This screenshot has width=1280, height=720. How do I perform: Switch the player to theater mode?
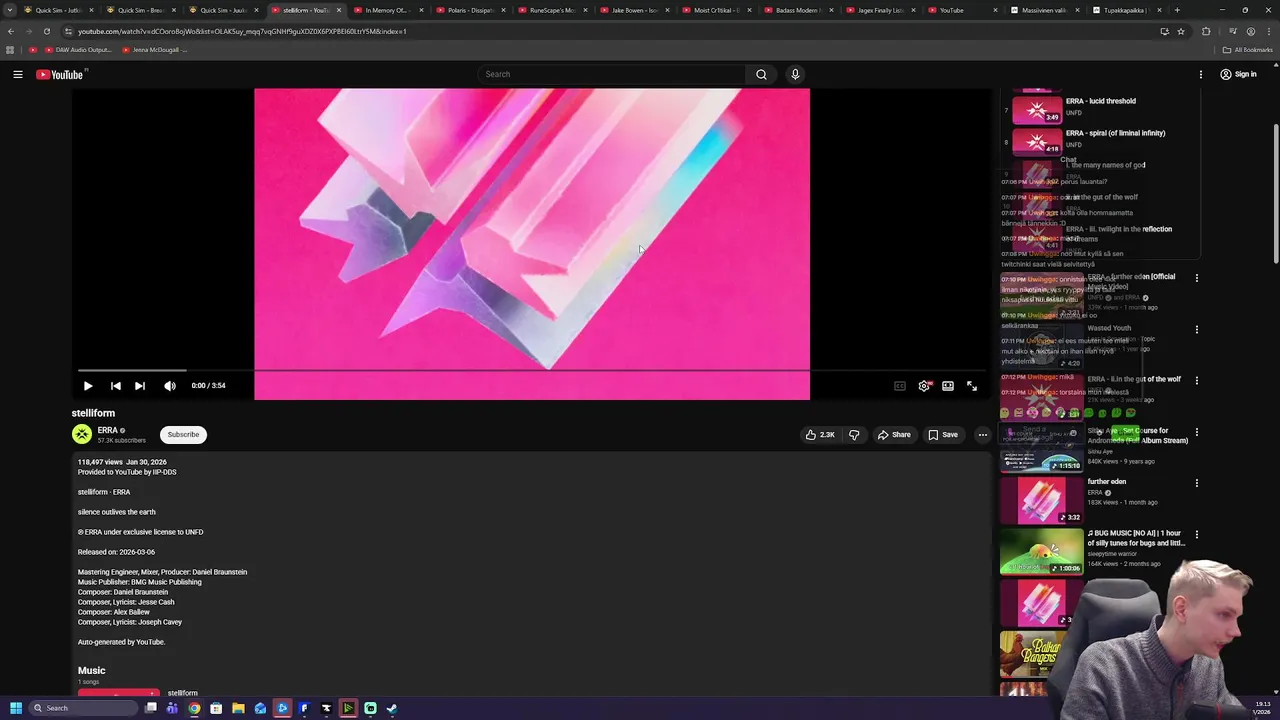coord(948,386)
